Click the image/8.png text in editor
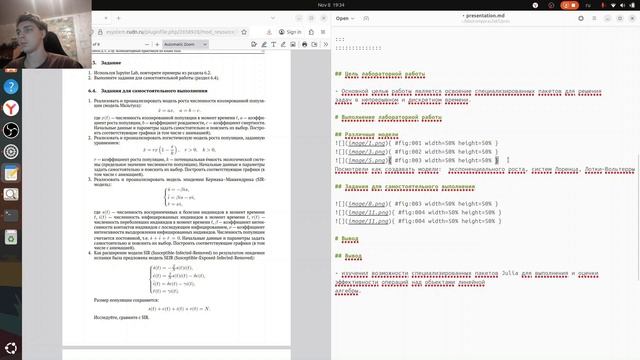Screen dimensions: 640x360 (x=367, y=204)
